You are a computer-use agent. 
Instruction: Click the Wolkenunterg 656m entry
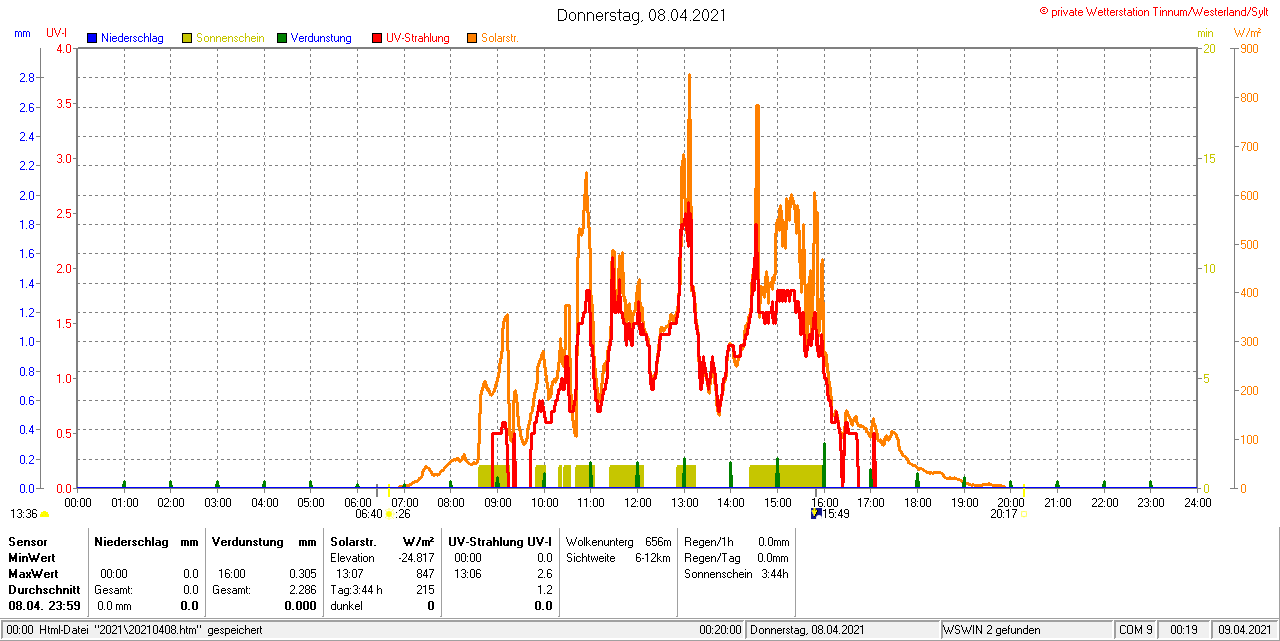(x=618, y=541)
